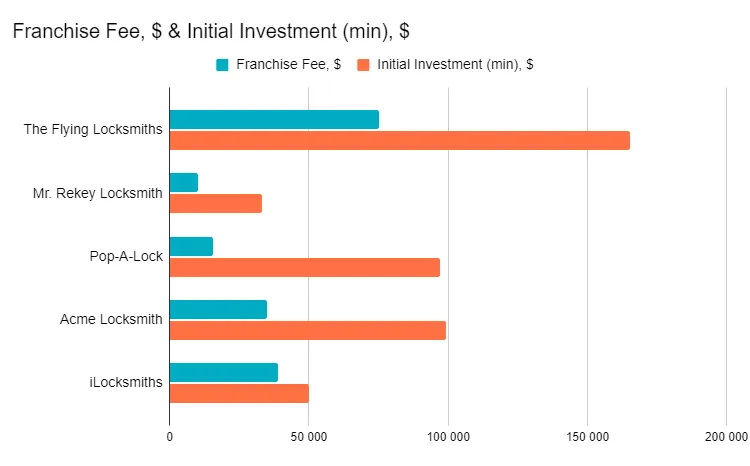Select Mr. Rekey Locksmith orange bar
The image size is (750, 466).
point(216,203)
